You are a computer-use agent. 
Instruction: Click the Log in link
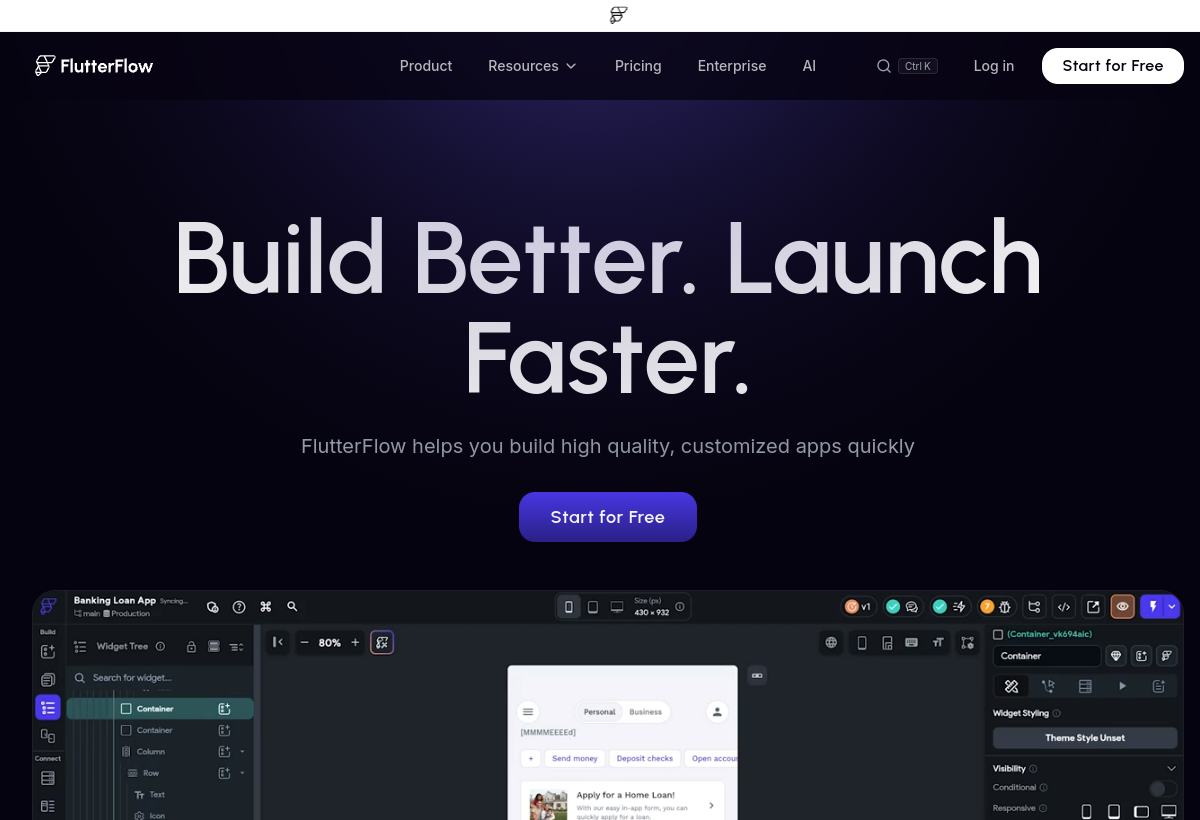click(x=994, y=66)
